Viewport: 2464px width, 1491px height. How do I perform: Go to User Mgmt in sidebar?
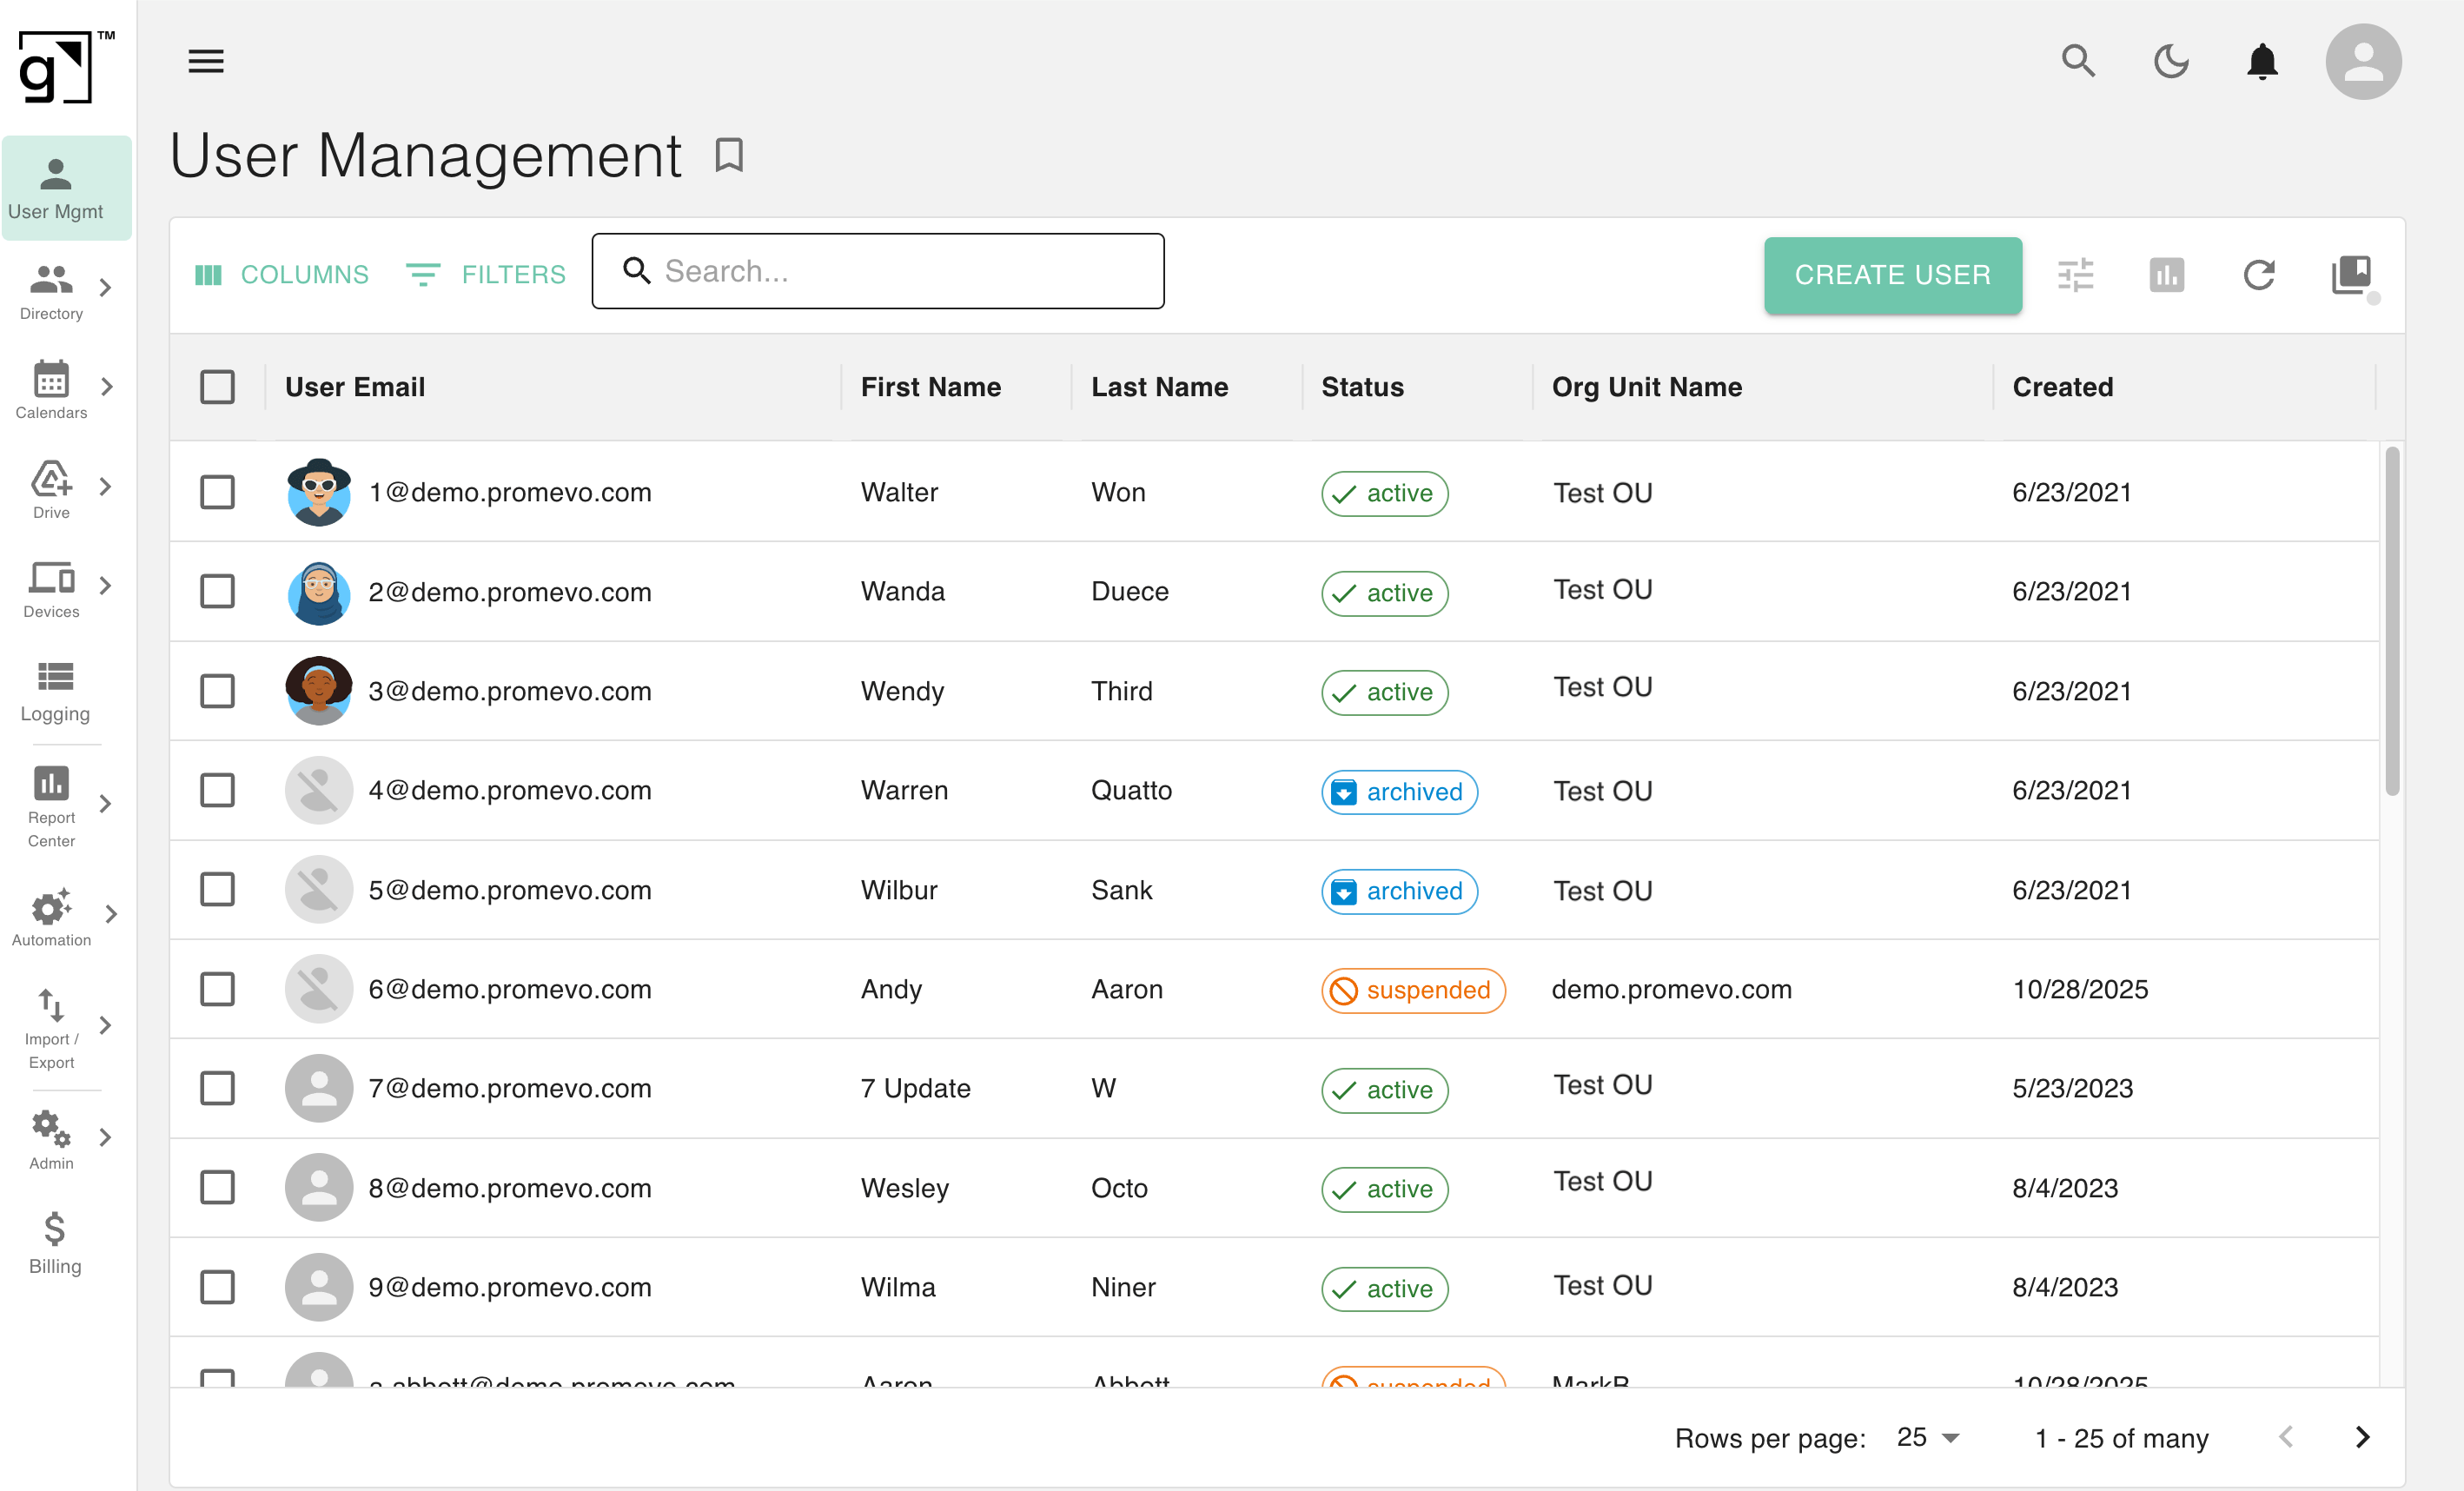(66, 189)
